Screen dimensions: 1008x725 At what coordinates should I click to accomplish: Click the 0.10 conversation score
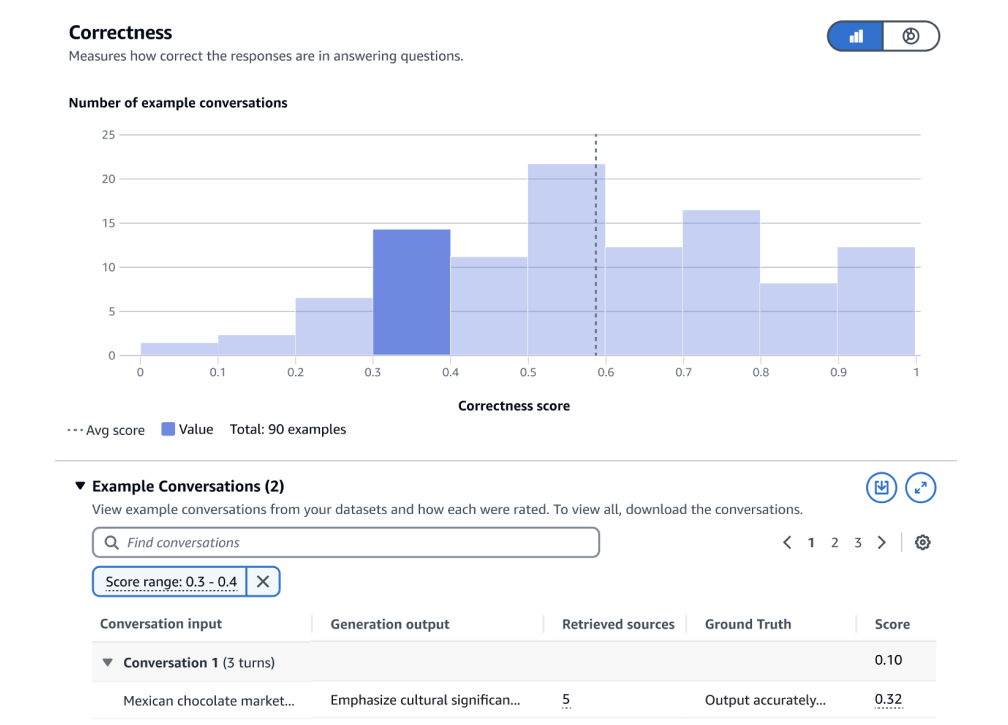tap(888, 660)
